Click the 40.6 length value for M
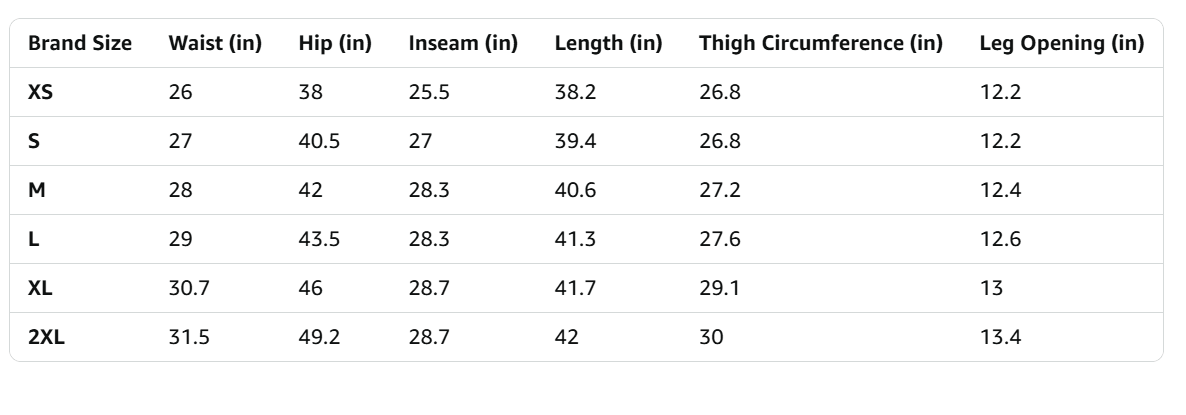 click(575, 190)
